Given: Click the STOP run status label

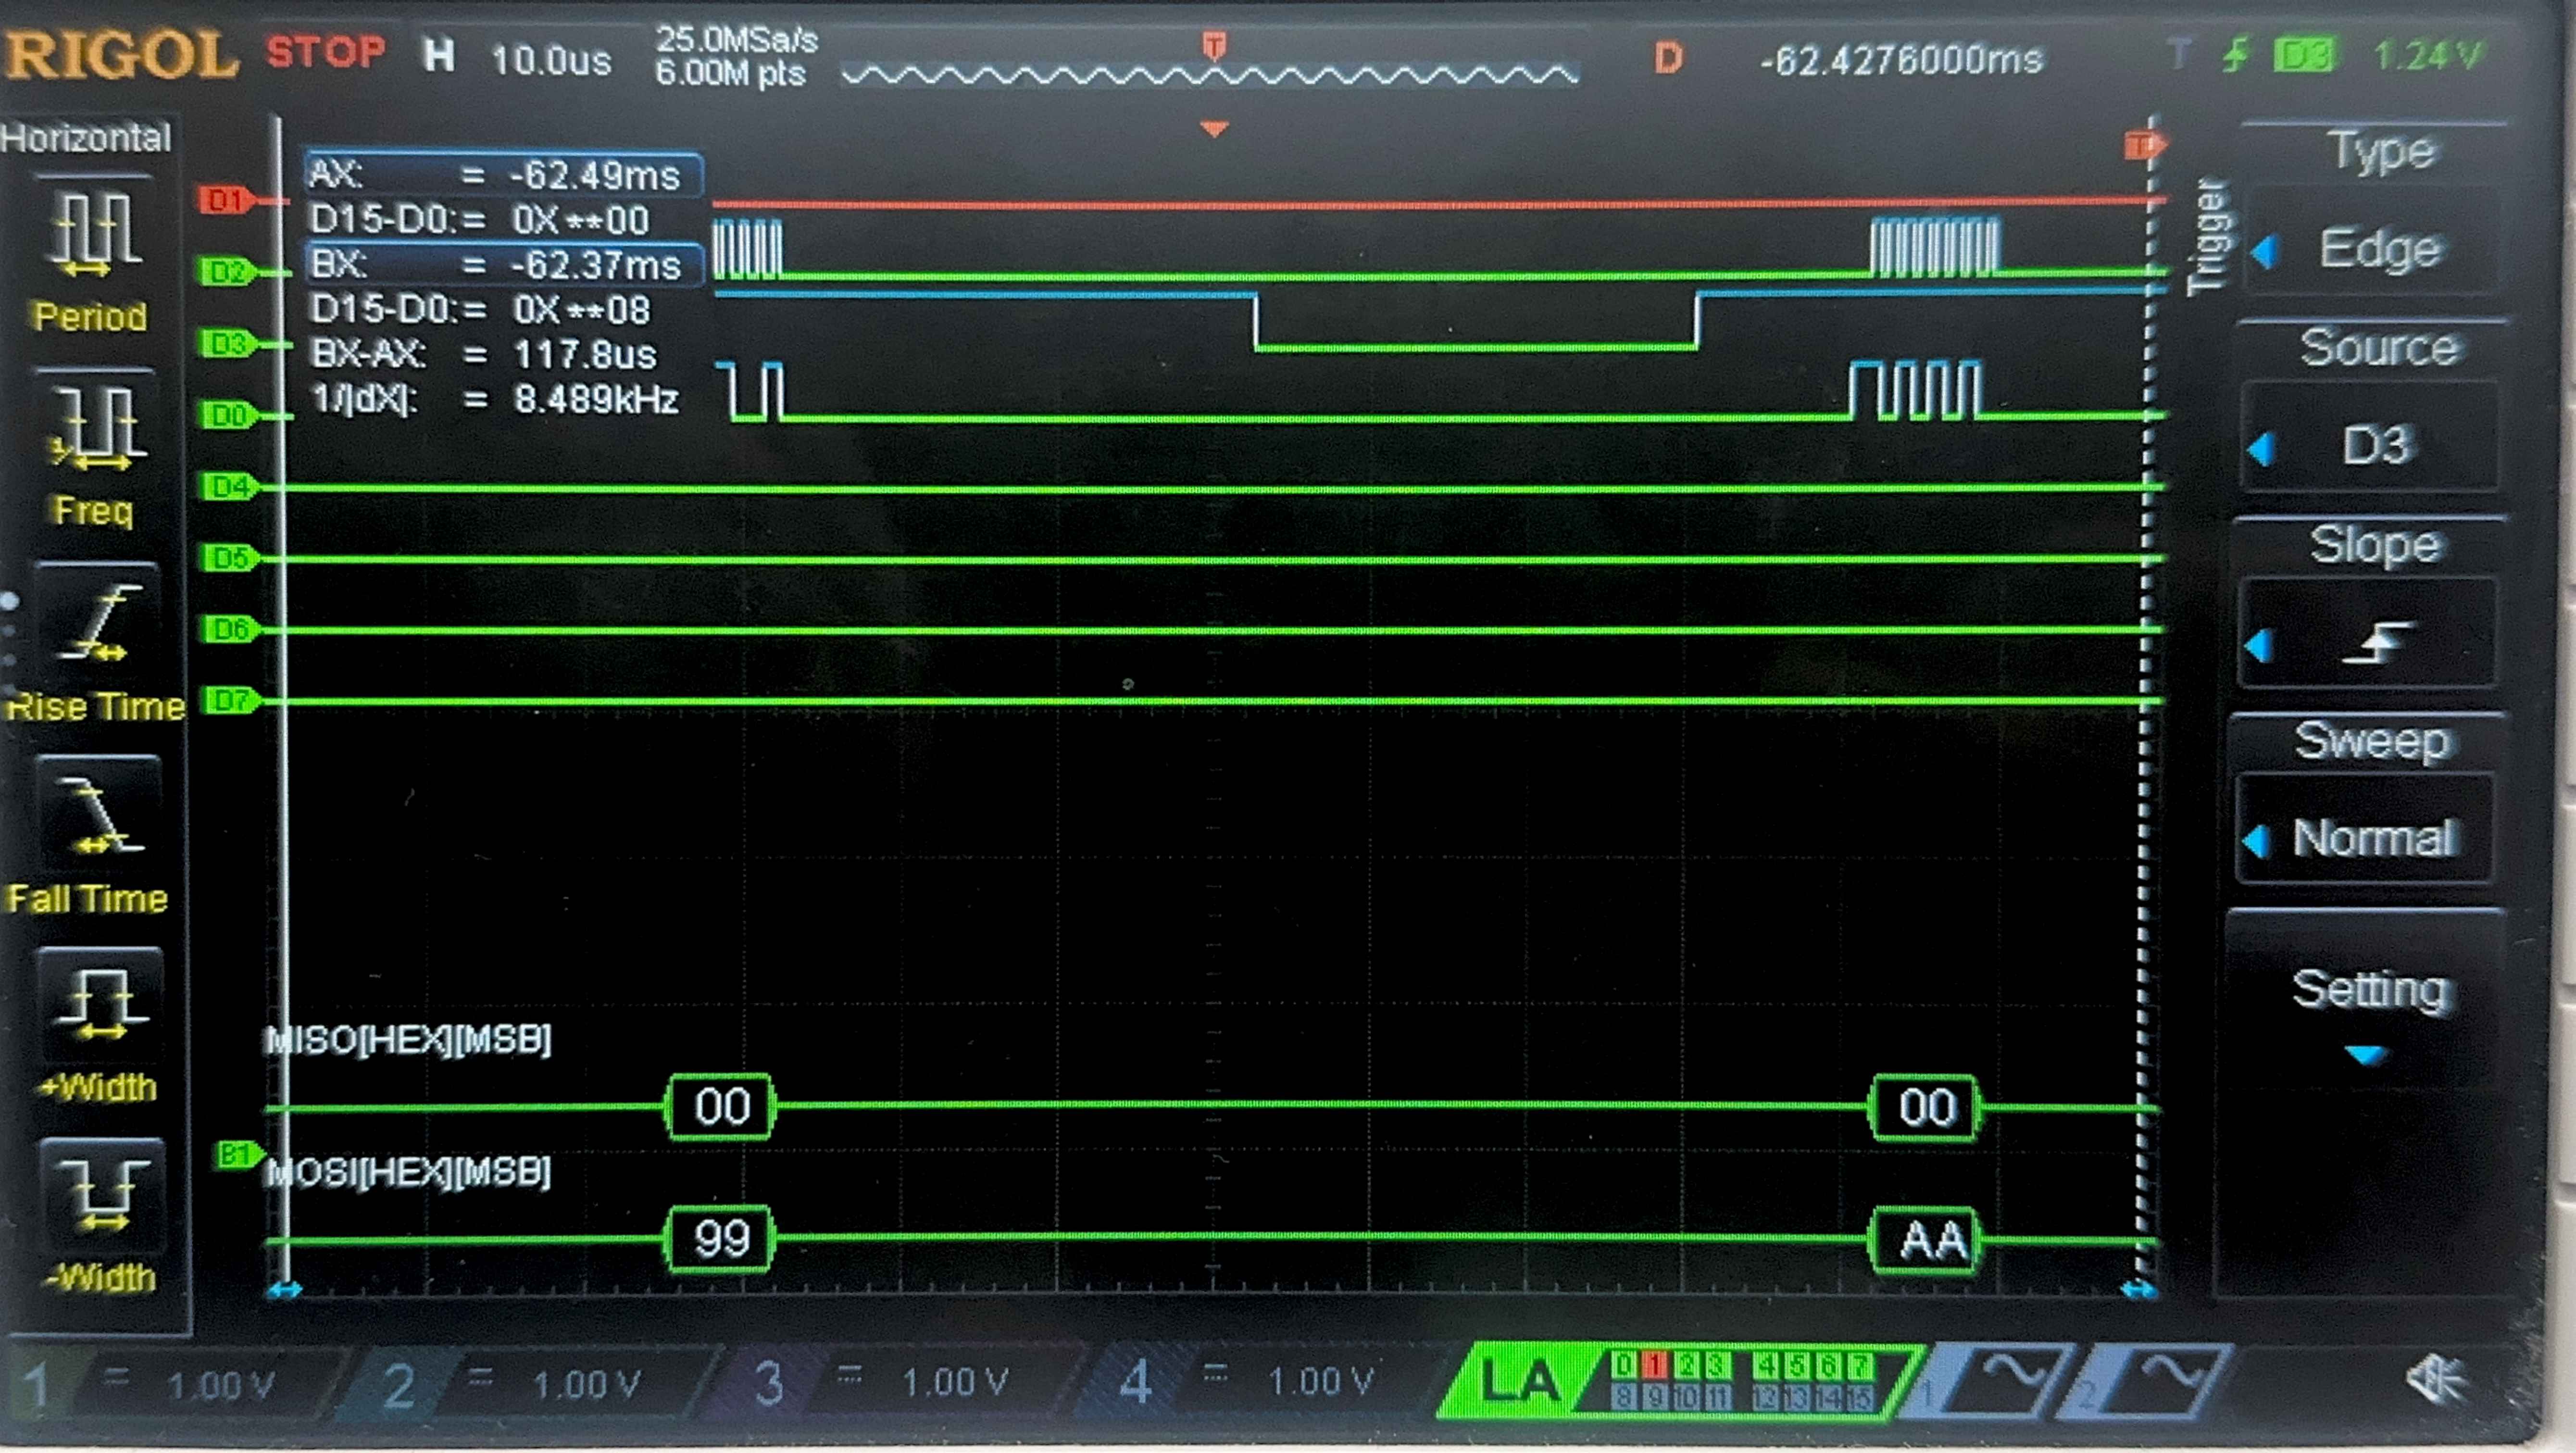Looking at the screenshot, I should [325, 50].
